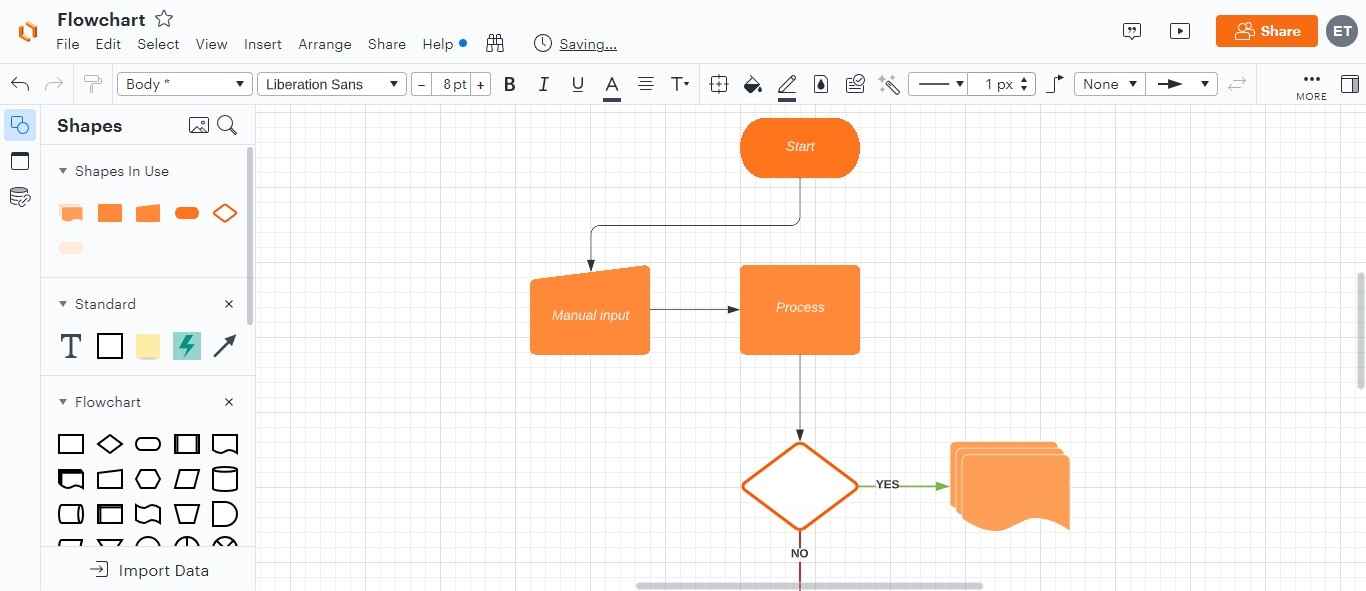Open the None start arrow dropdown
Image resolution: width=1366 pixels, height=591 pixels.
pos(1109,84)
